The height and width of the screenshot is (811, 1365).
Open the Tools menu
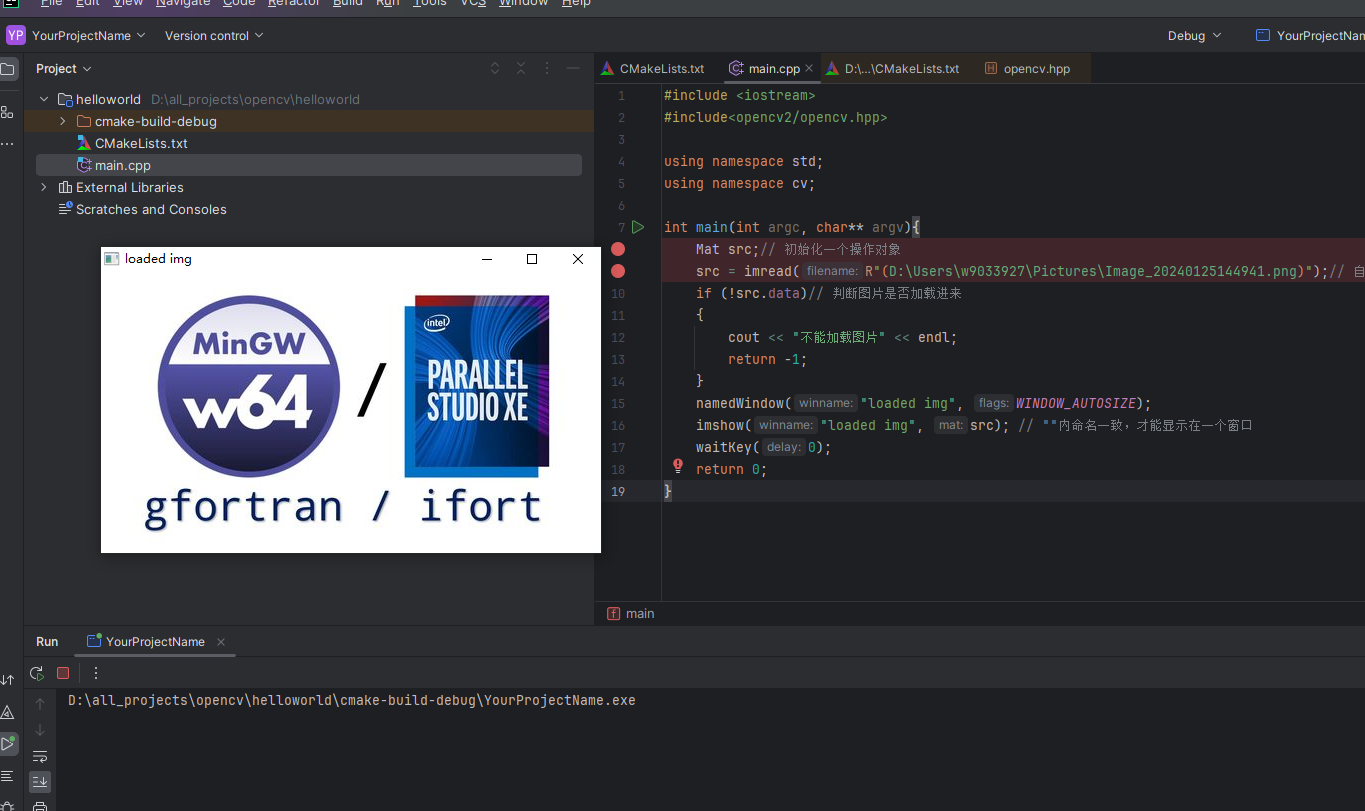tap(430, 3)
